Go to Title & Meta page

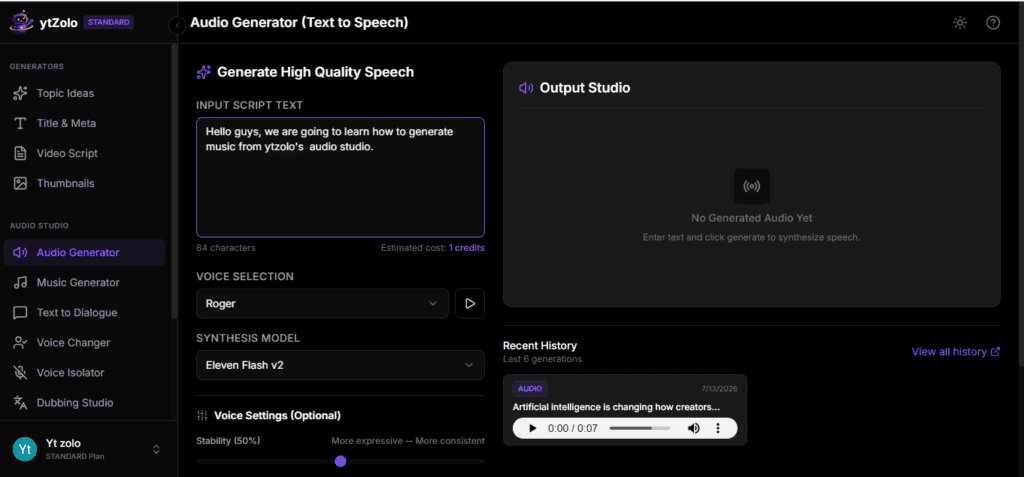click(x=84, y=123)
